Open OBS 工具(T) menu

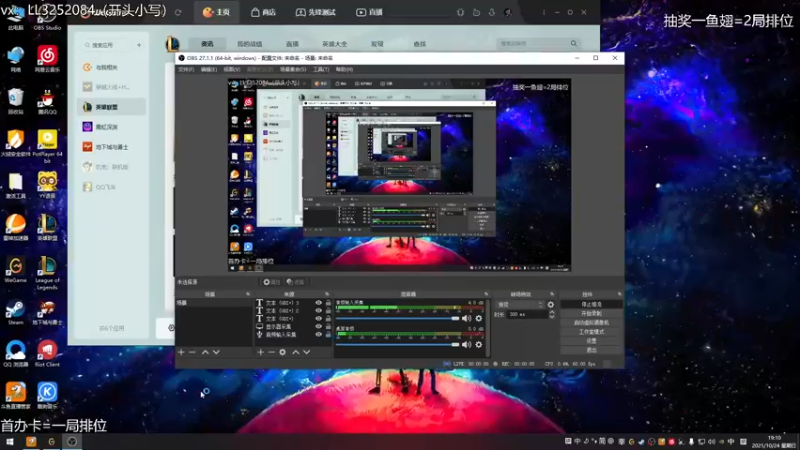click(x=321, y=69)
